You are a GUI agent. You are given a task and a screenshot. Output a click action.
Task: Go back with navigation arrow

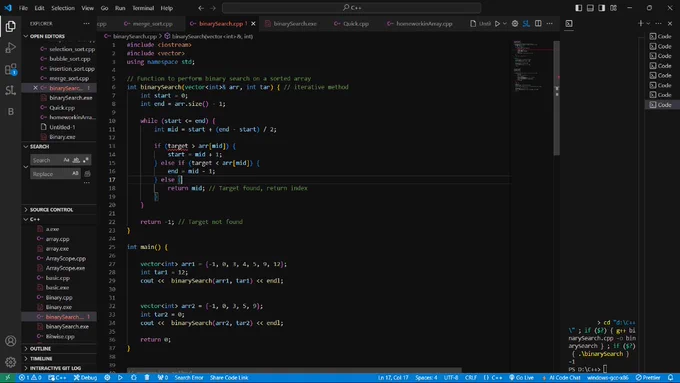[x=201, y=8]
